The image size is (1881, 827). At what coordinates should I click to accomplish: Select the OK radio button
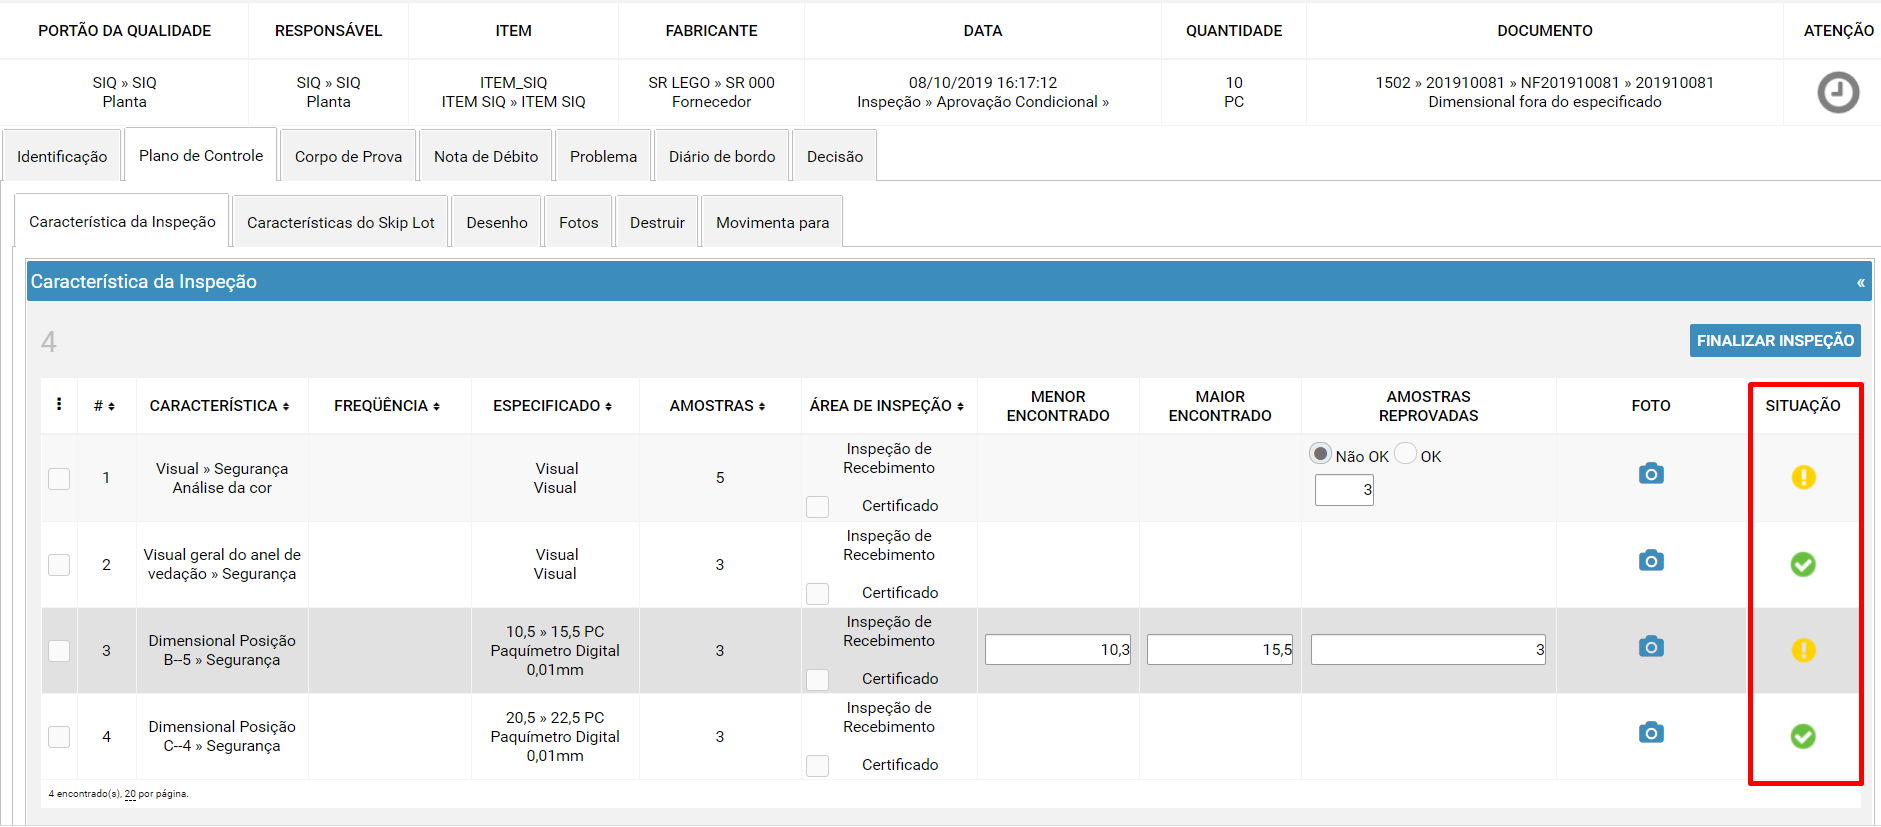[1405, 454]
